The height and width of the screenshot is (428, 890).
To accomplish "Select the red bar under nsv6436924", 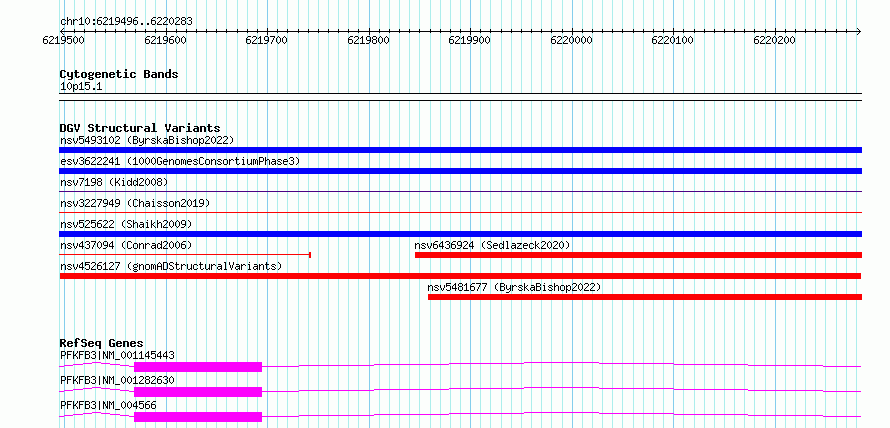I will coord(639,255).
